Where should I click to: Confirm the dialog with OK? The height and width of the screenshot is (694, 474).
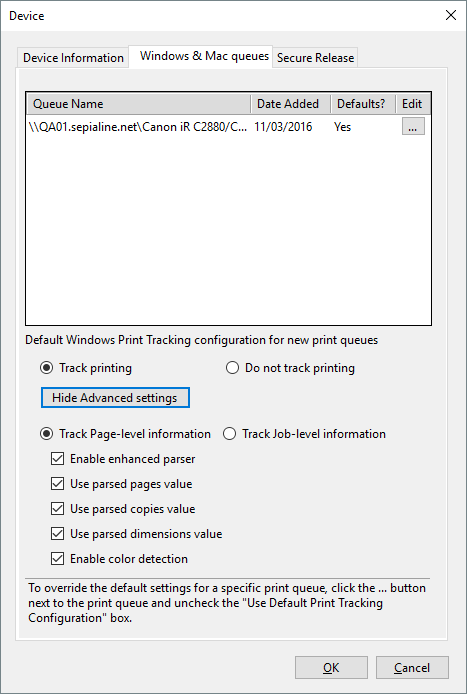point(331,667)
